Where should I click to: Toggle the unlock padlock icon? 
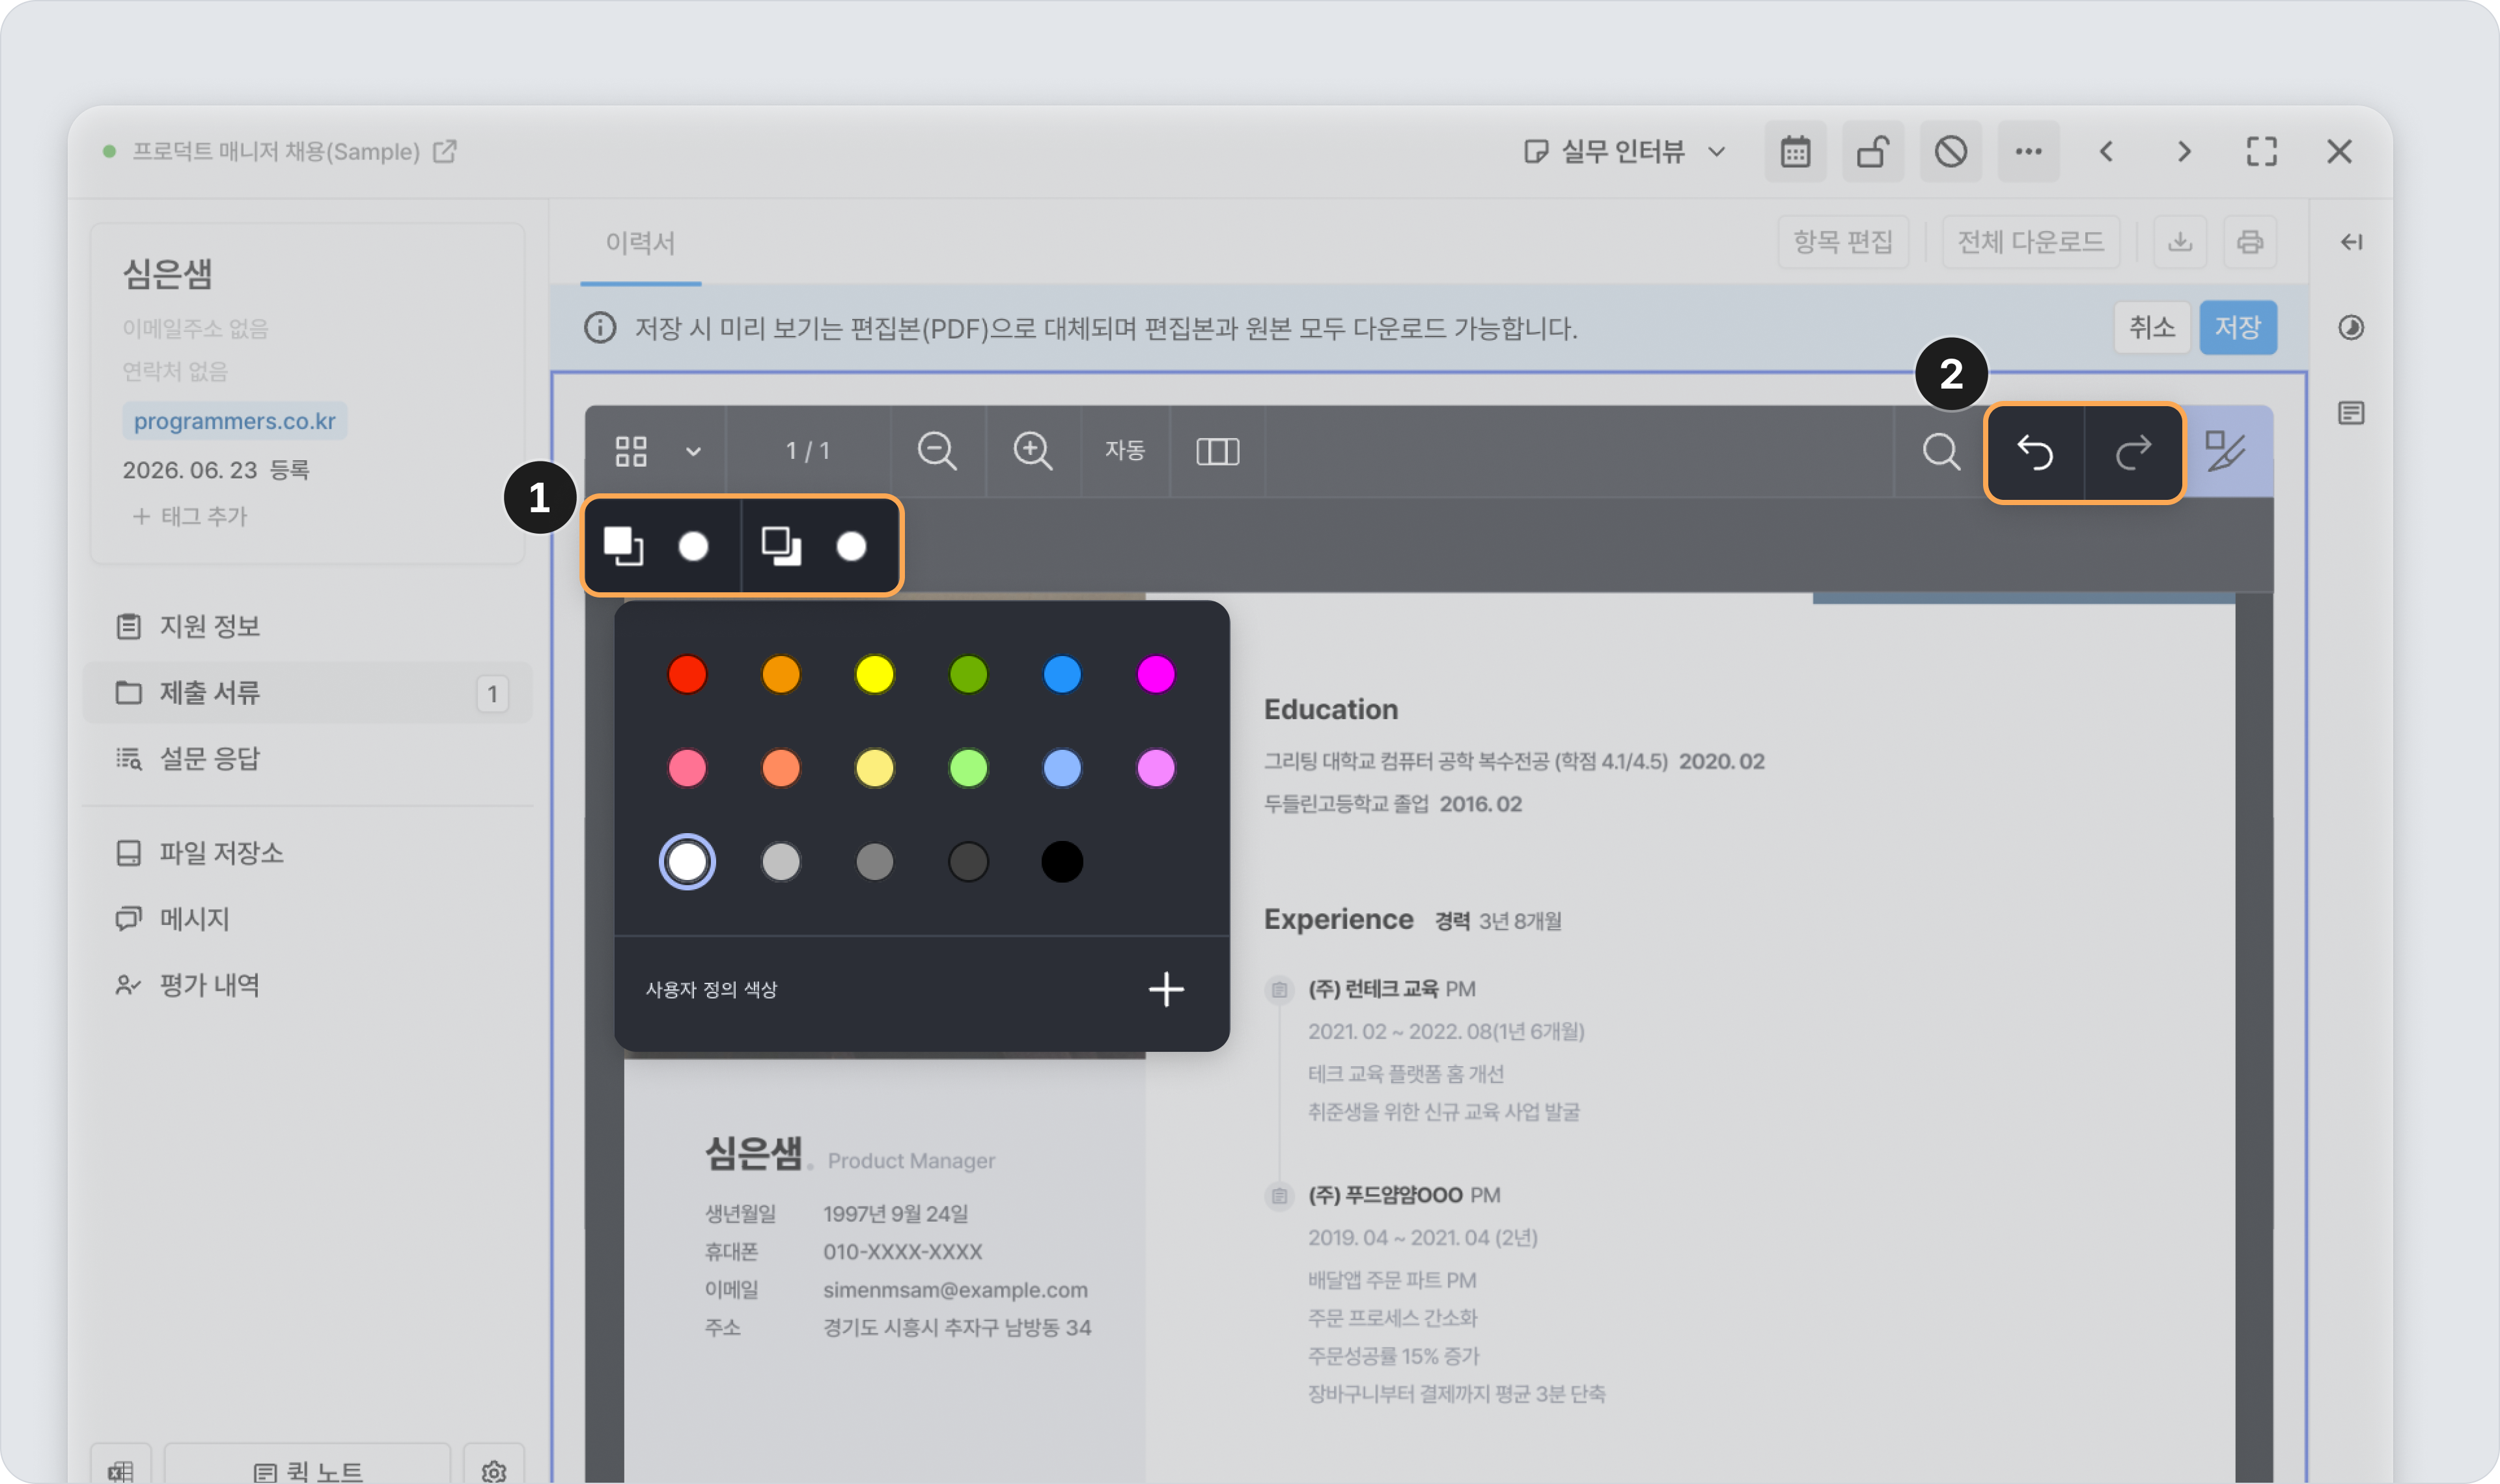1872,152
